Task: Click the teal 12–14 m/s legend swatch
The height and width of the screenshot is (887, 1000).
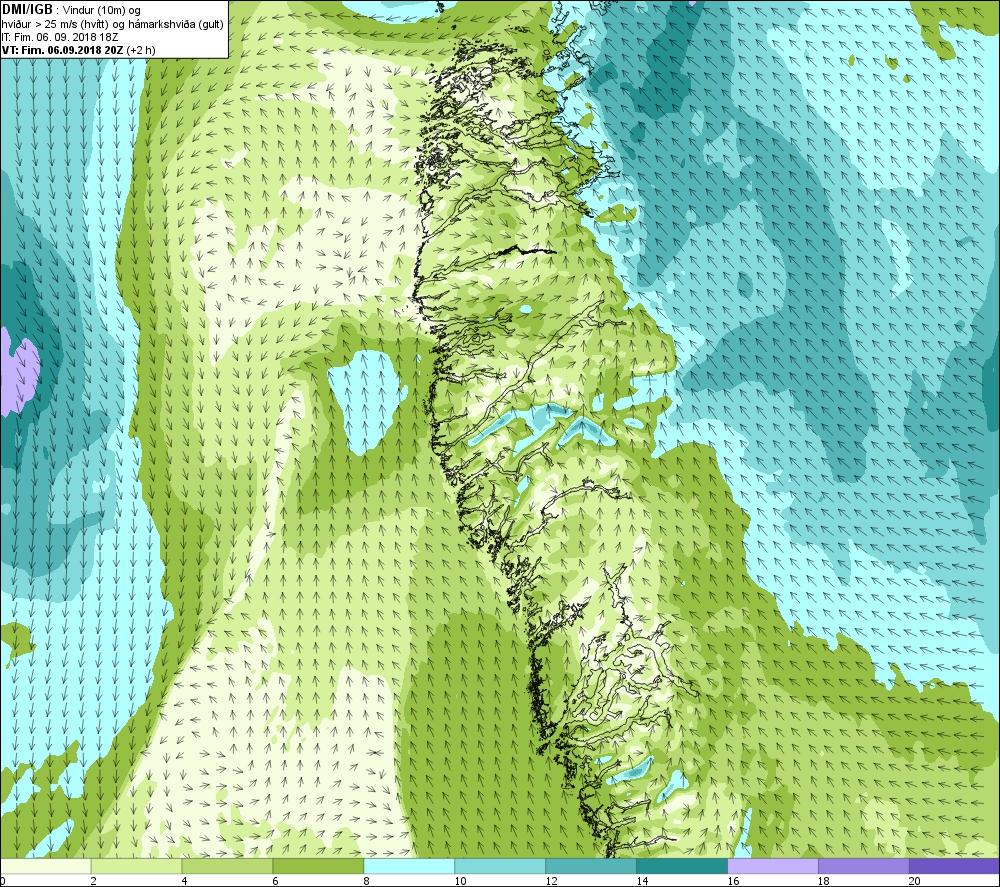Action: 591,866
